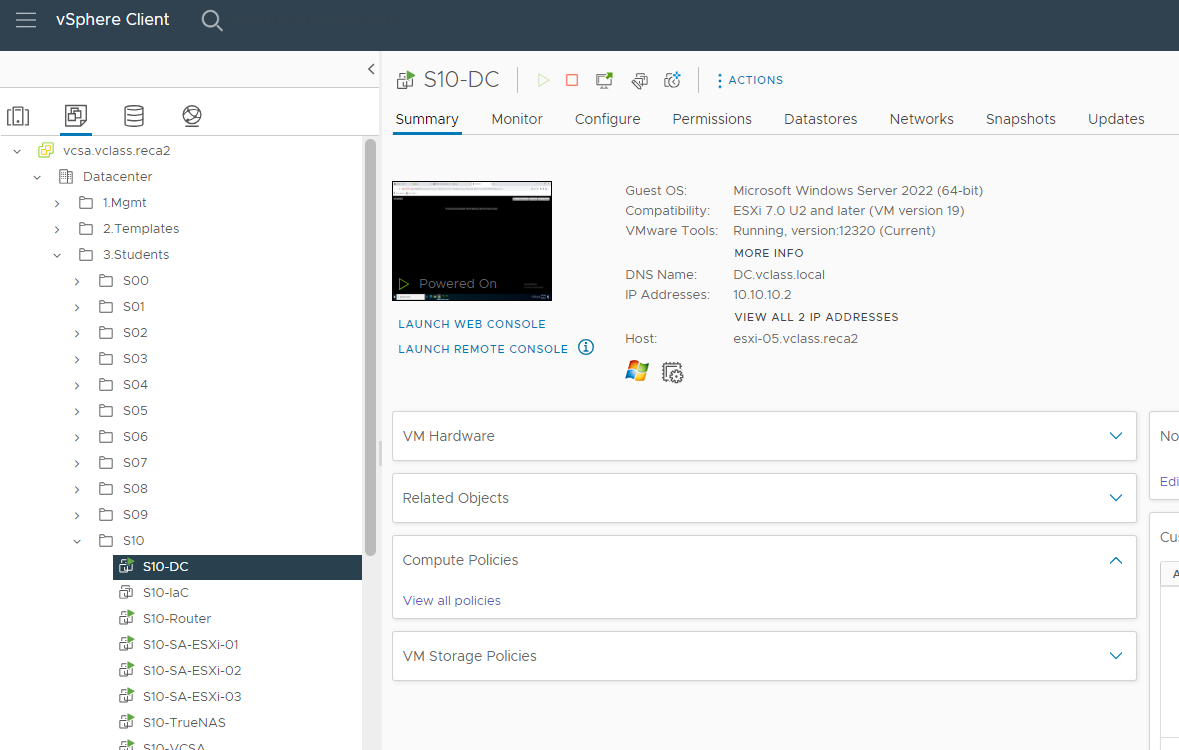Edit VM settings from toolbar icon
The width and height of the screenshot is (1179, 750).
(639, 80)
